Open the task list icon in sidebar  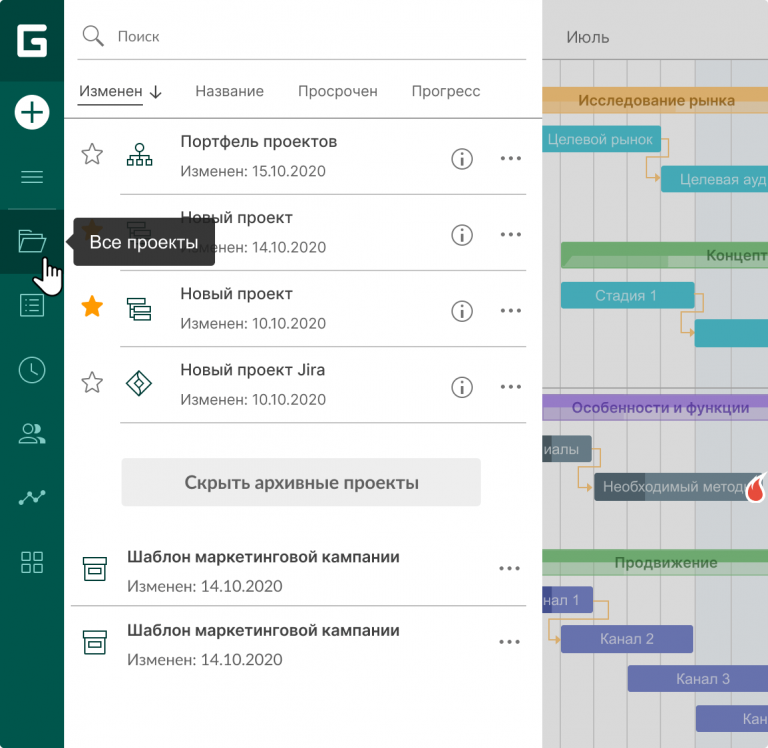[32, 305]
